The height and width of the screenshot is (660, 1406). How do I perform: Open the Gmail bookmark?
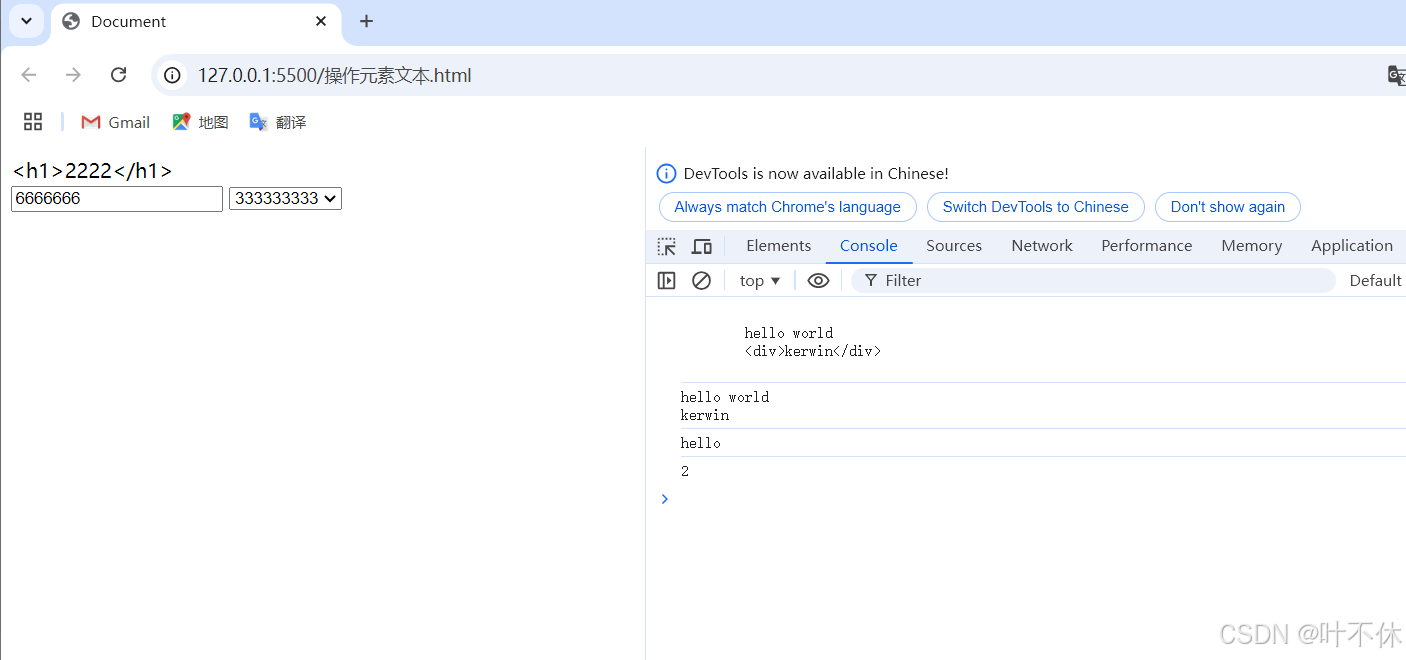coord(115,121)
